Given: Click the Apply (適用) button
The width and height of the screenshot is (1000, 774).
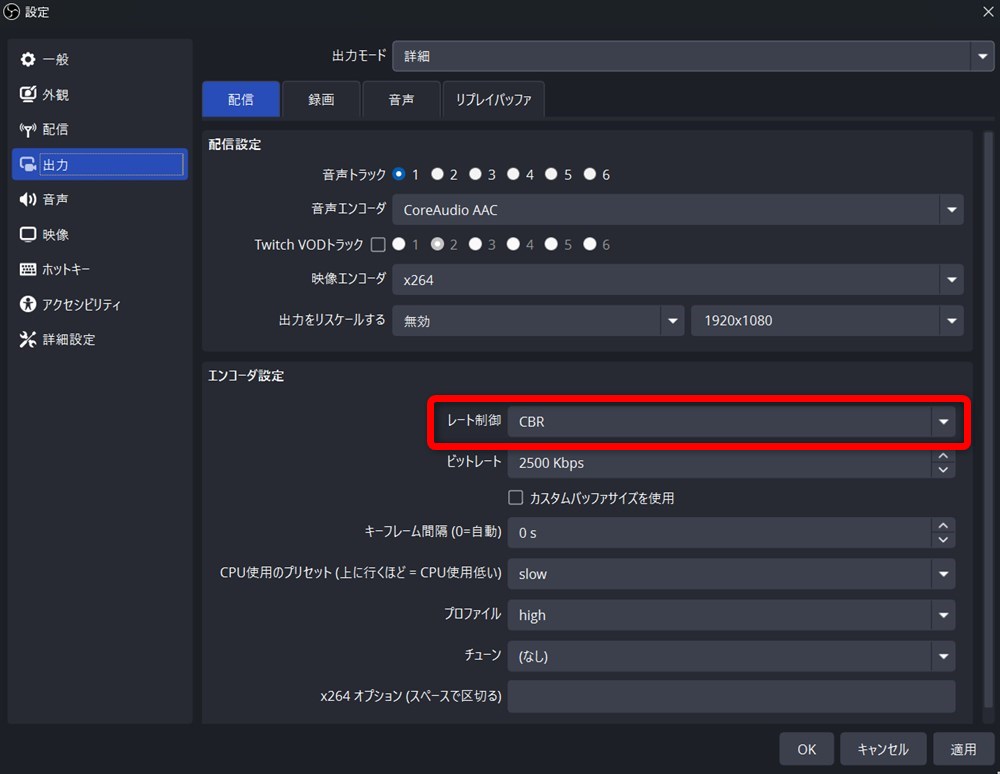Looking at the screenshot, I should pyautogui.click(x=963, y=749).
